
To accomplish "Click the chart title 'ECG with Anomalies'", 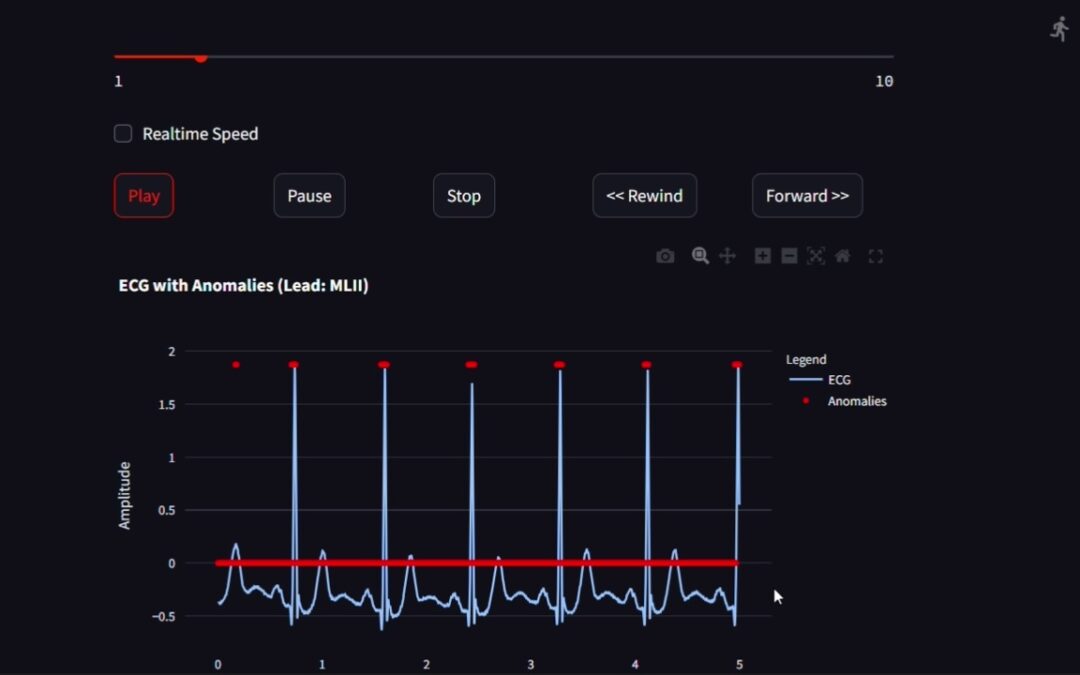I will [244, 285].
